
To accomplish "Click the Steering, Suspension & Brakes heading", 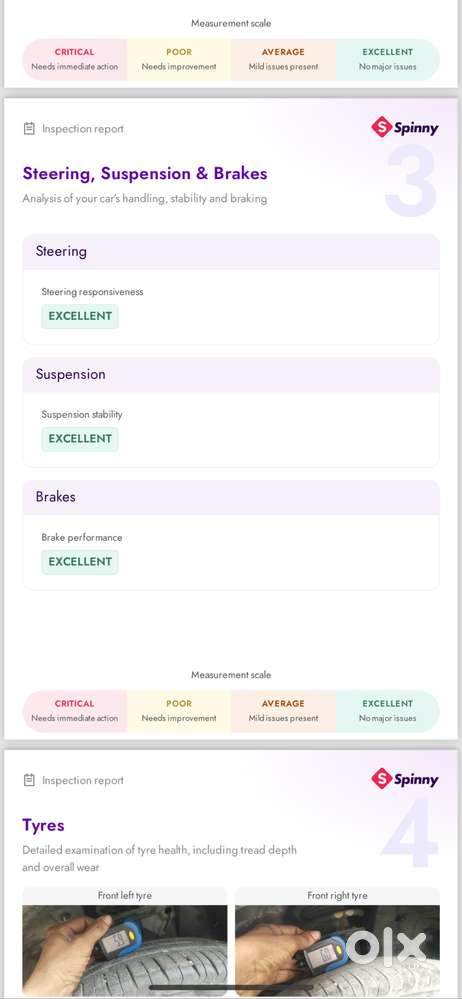I will click(x=145, y=173).
